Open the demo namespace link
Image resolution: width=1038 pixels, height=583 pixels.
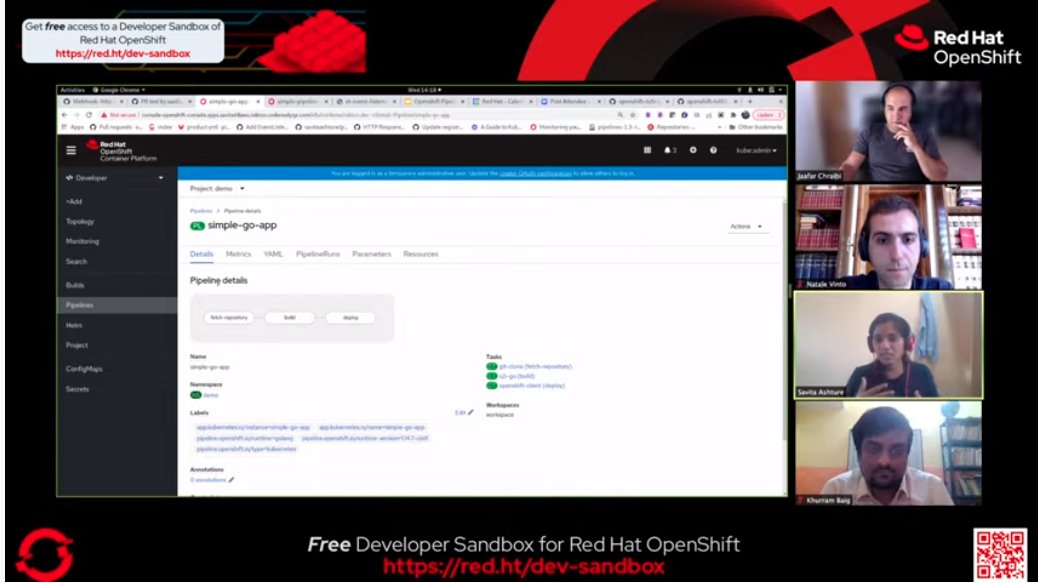(x=211, y=395)
